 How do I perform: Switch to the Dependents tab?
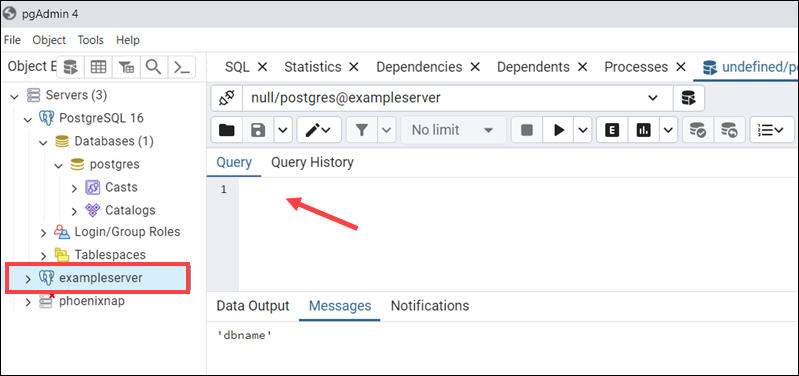(x=534, y=67)
